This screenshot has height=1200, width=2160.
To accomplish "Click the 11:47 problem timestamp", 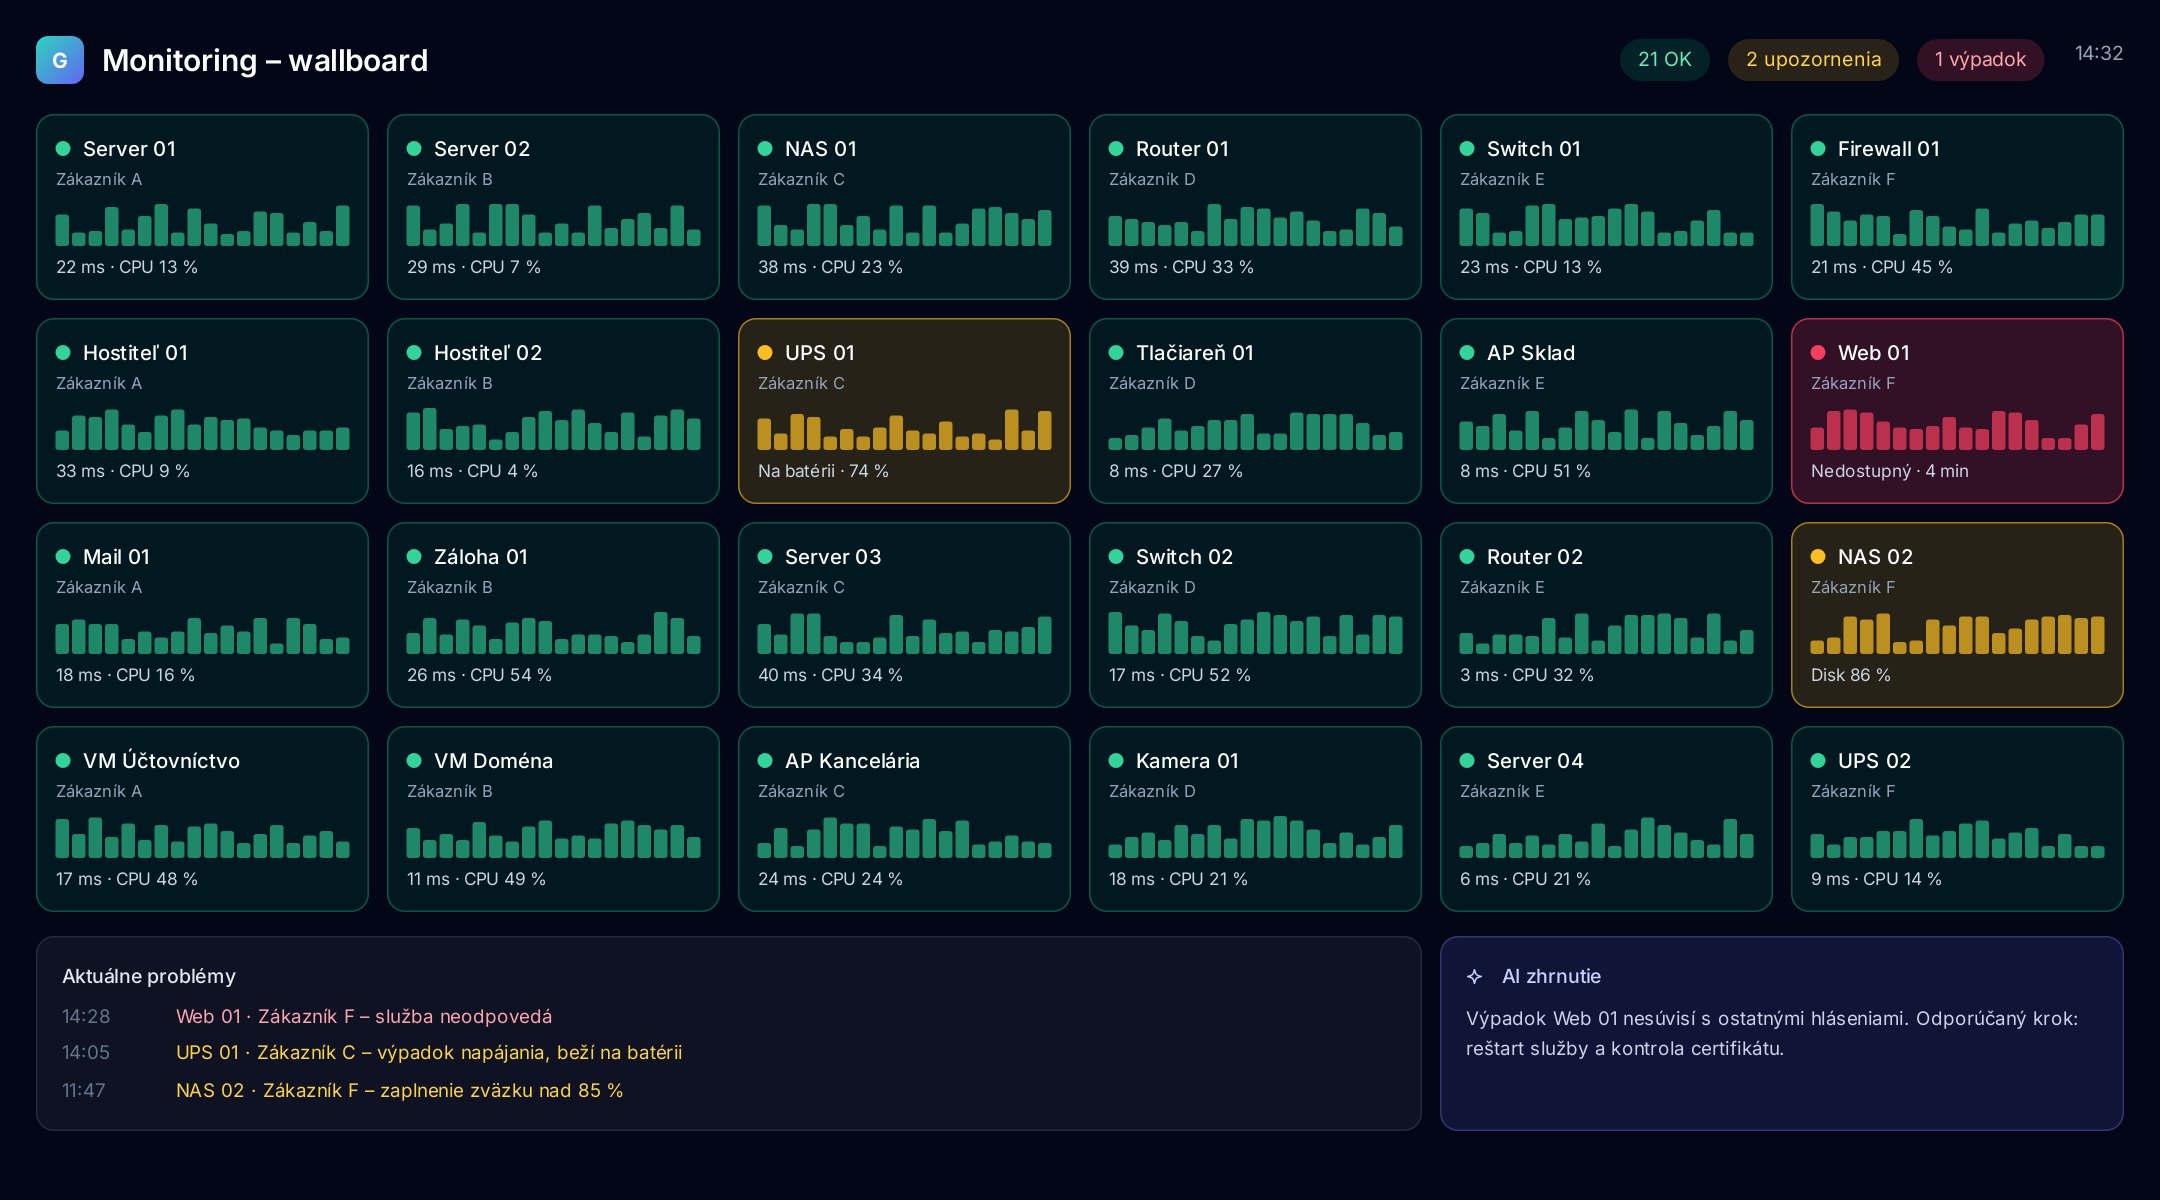I will coord(83,1090).
